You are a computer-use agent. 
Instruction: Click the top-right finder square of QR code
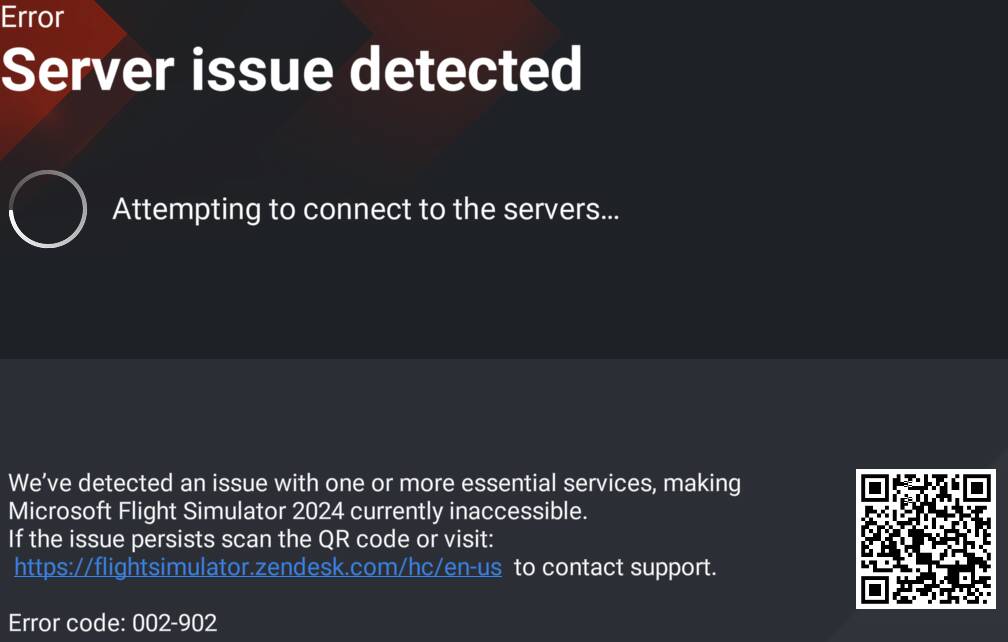(x=975, y=489)
